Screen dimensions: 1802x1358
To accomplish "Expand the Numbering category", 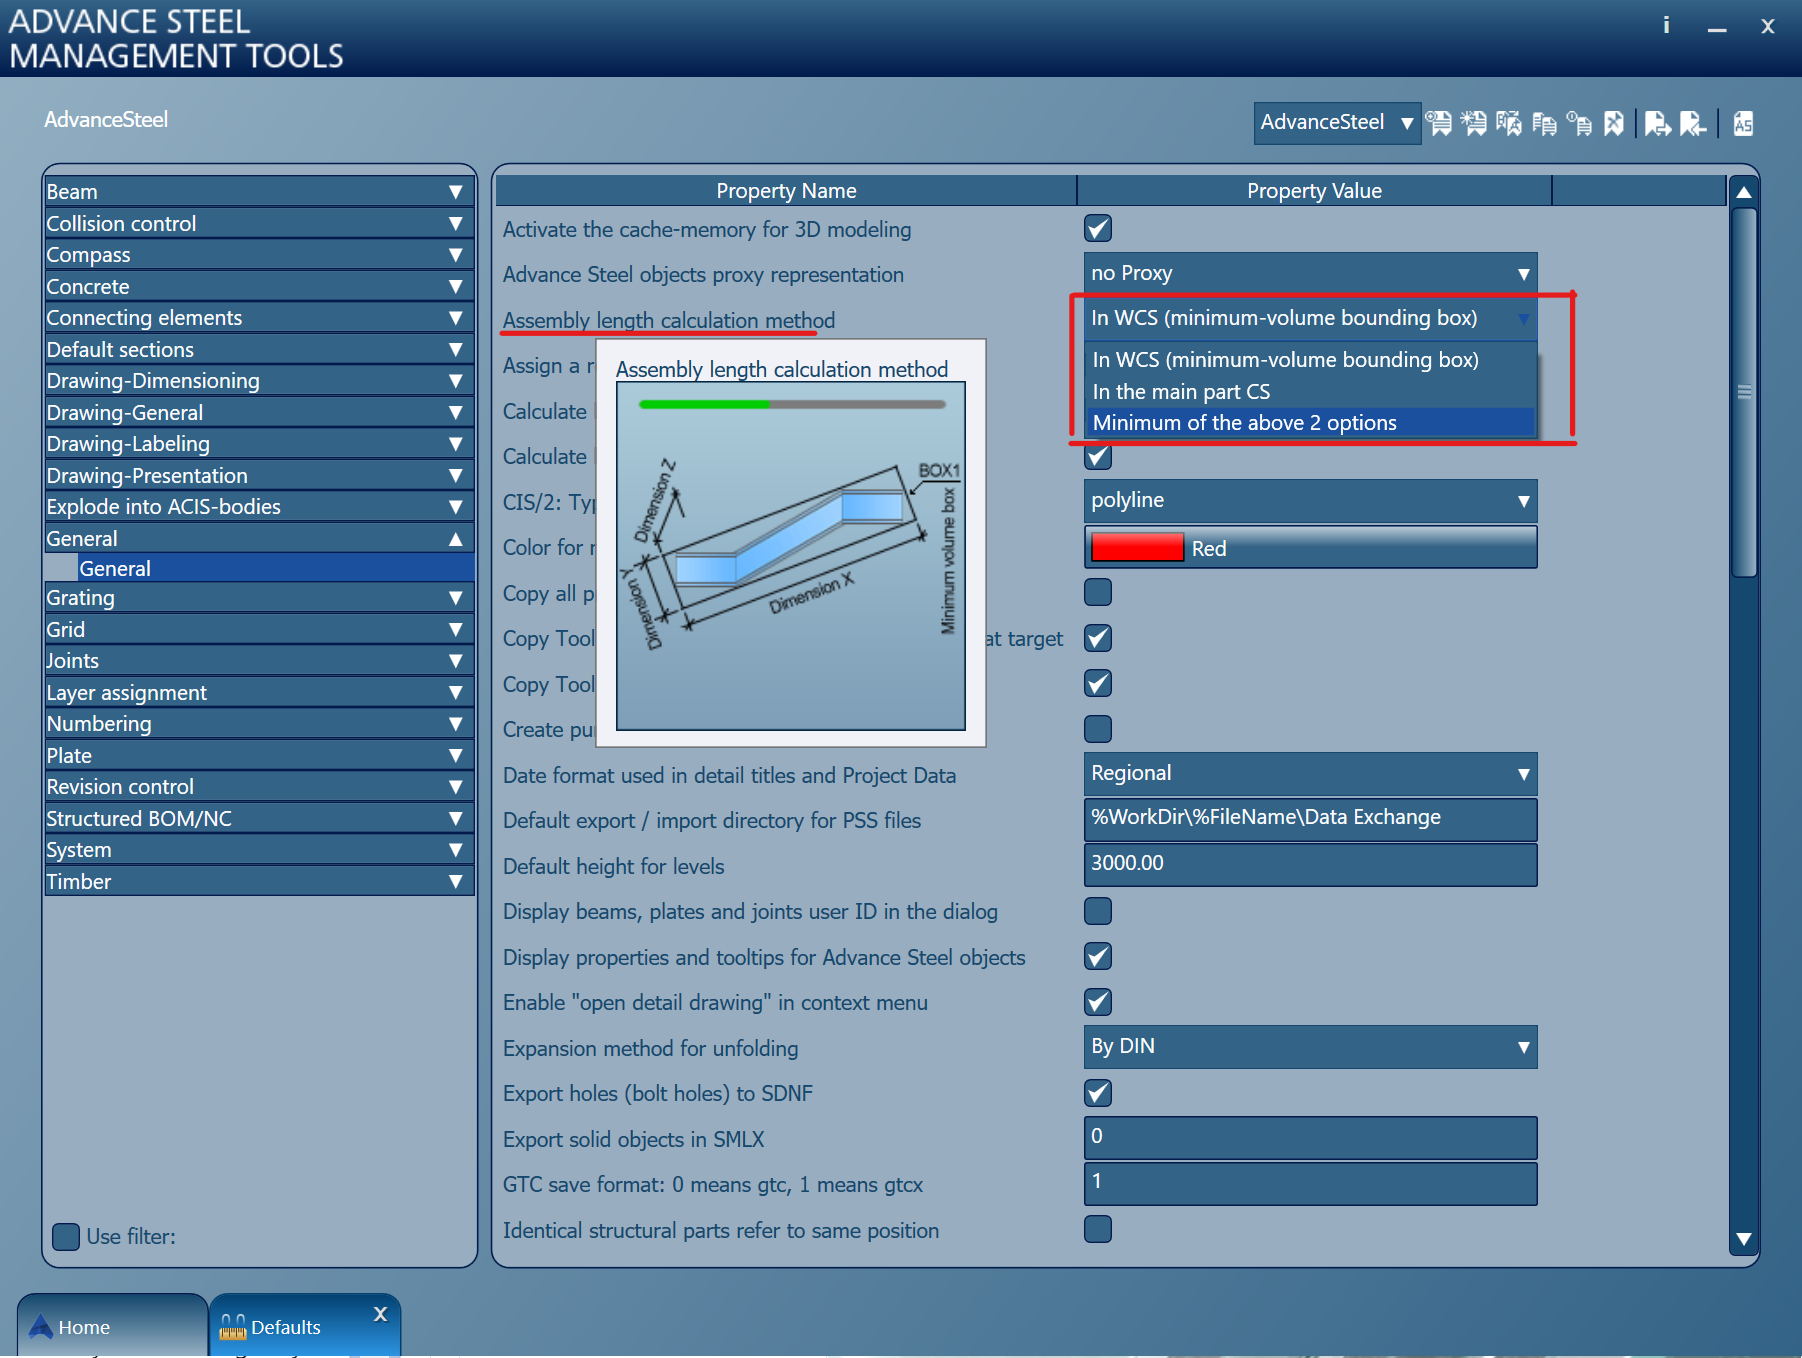I will 259,724.
